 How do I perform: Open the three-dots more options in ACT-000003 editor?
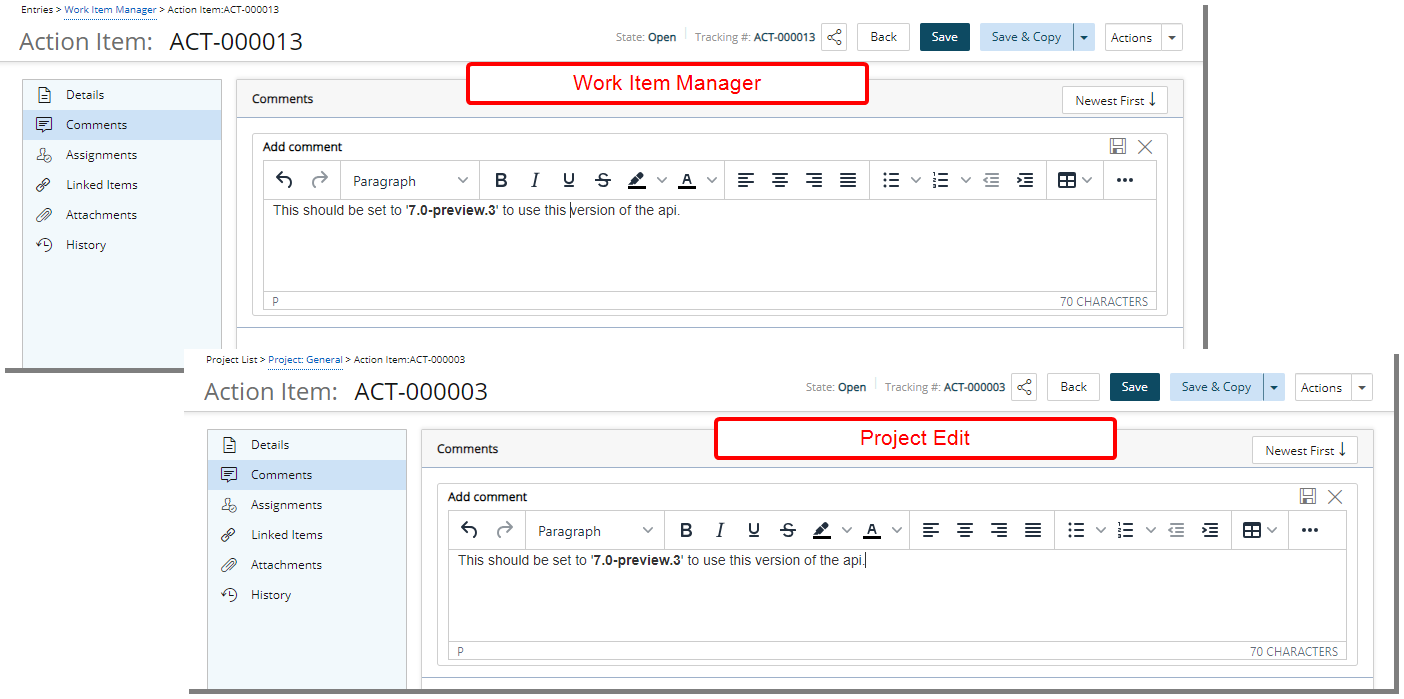pyautogui.click(x=1310, y=530)
